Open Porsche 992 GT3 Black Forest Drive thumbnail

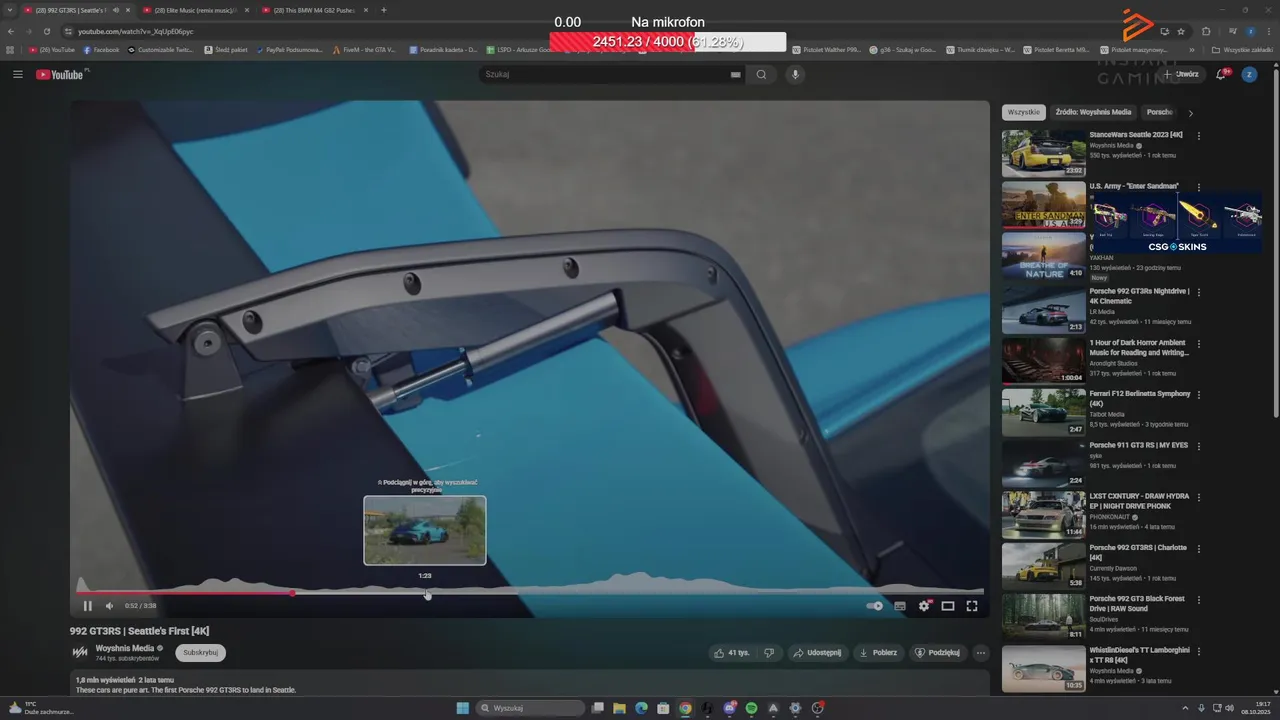(x=1044, y=617)
